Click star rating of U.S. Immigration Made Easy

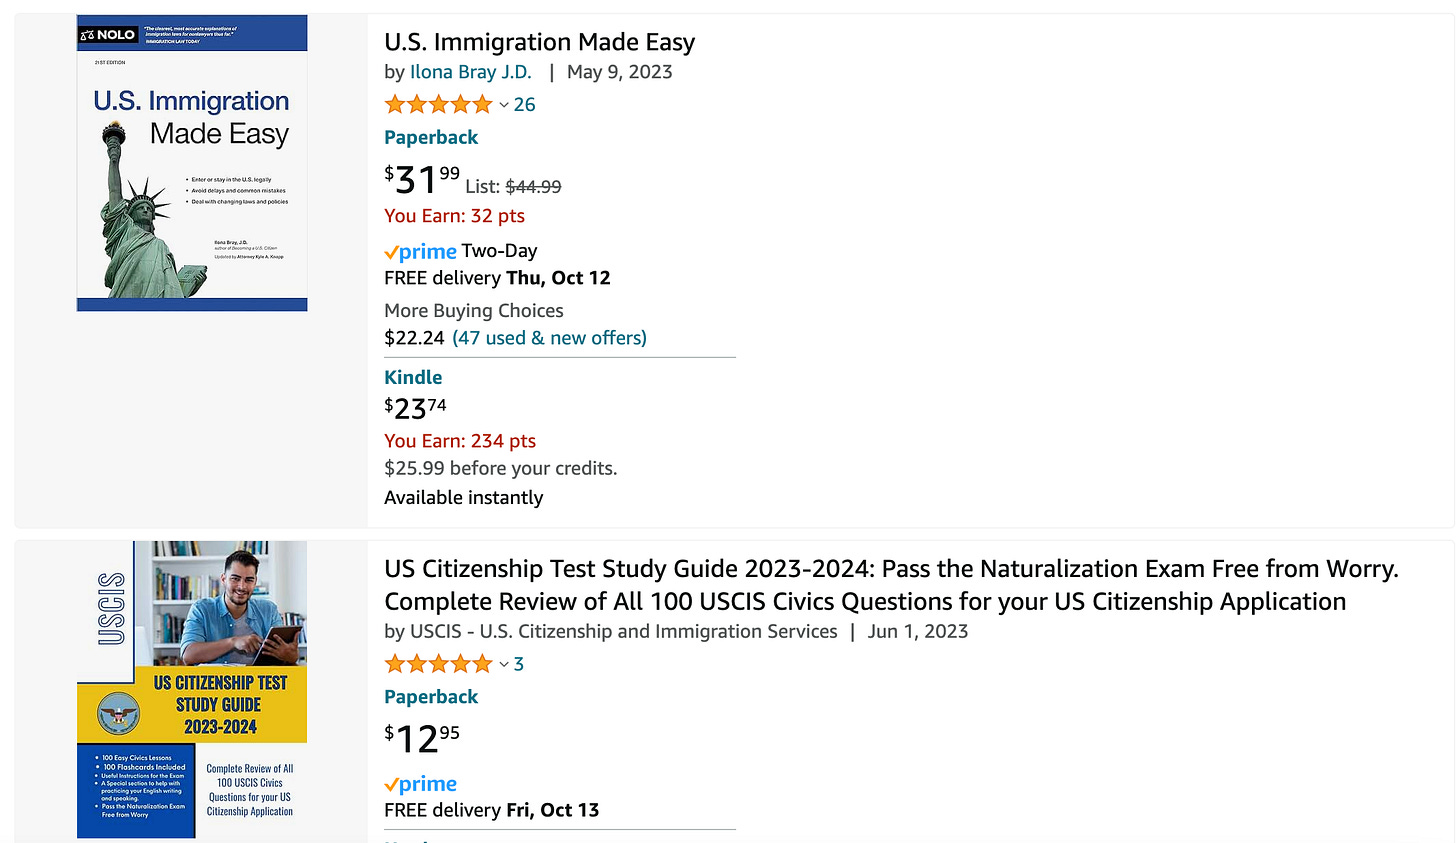click(x=438, y=104)
